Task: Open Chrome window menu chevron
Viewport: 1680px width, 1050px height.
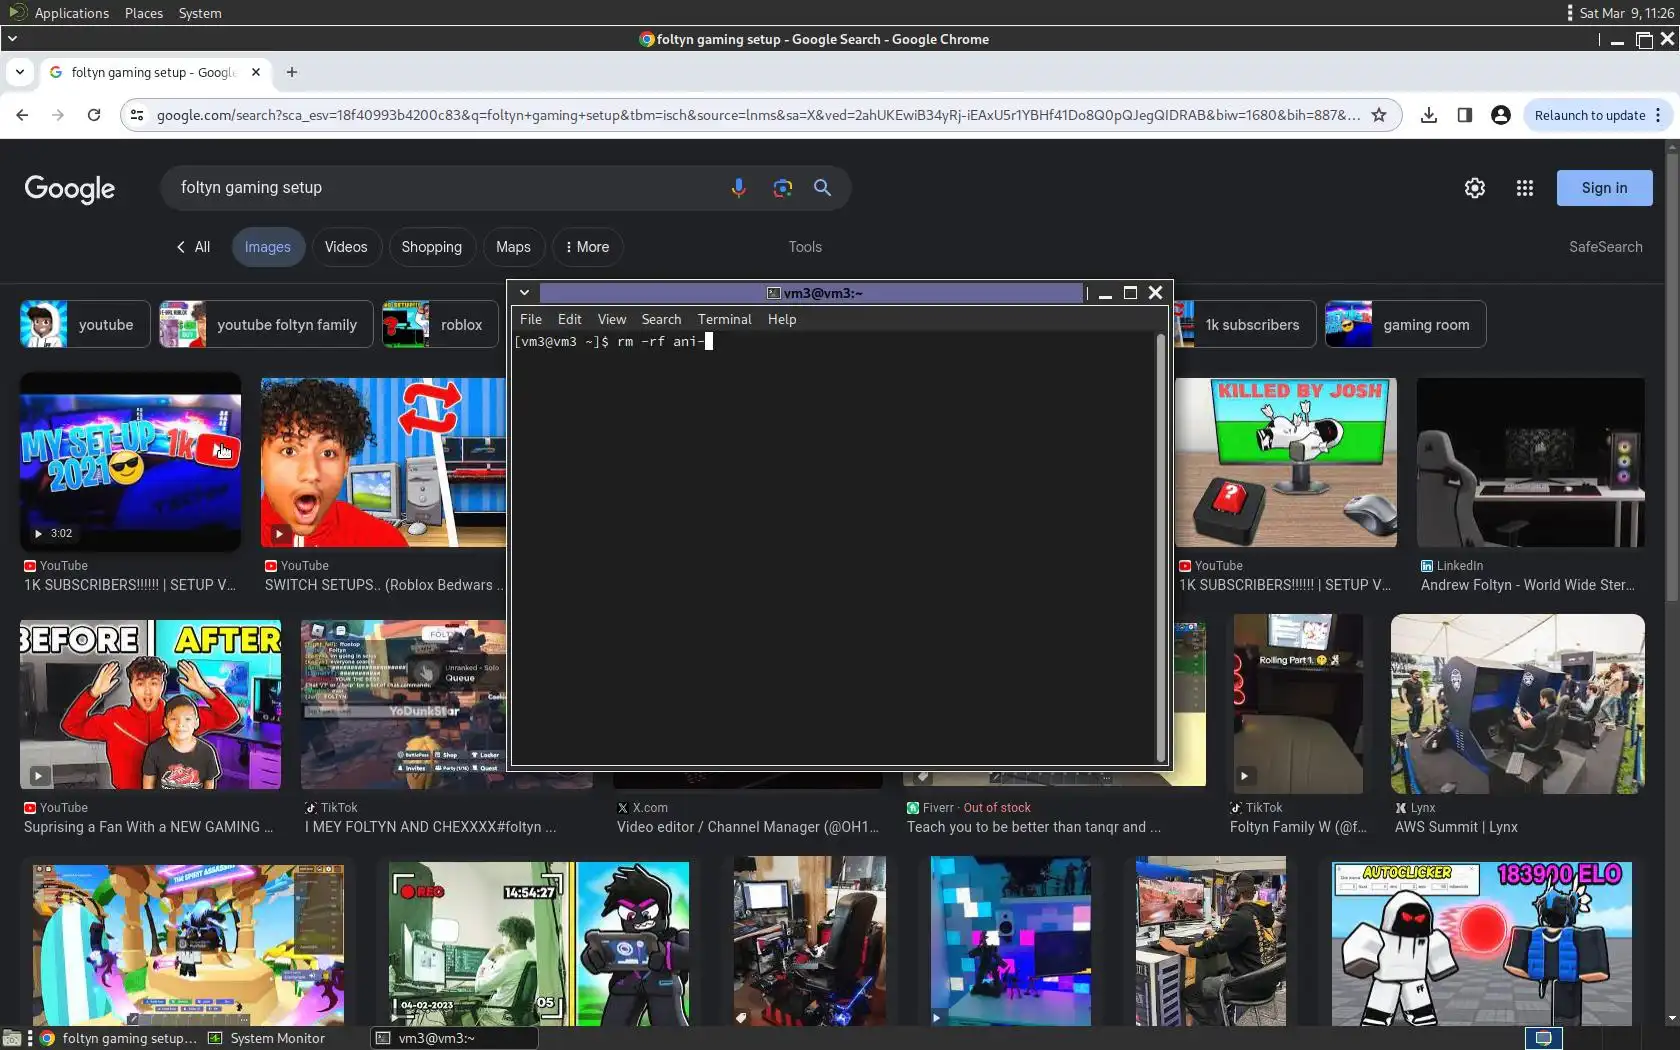Action: click(12, 39)
